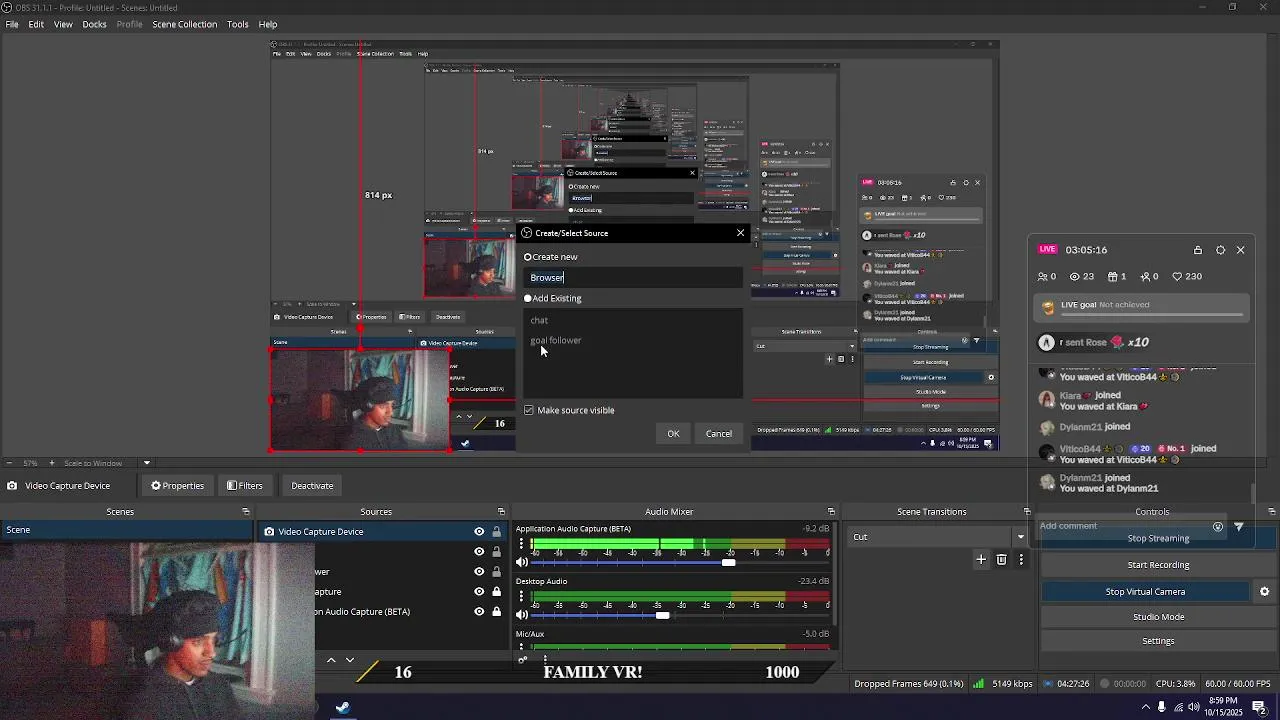Move selected source down arrow
The width and height of the screenshot is (1280, 720).
click(350, 660)
